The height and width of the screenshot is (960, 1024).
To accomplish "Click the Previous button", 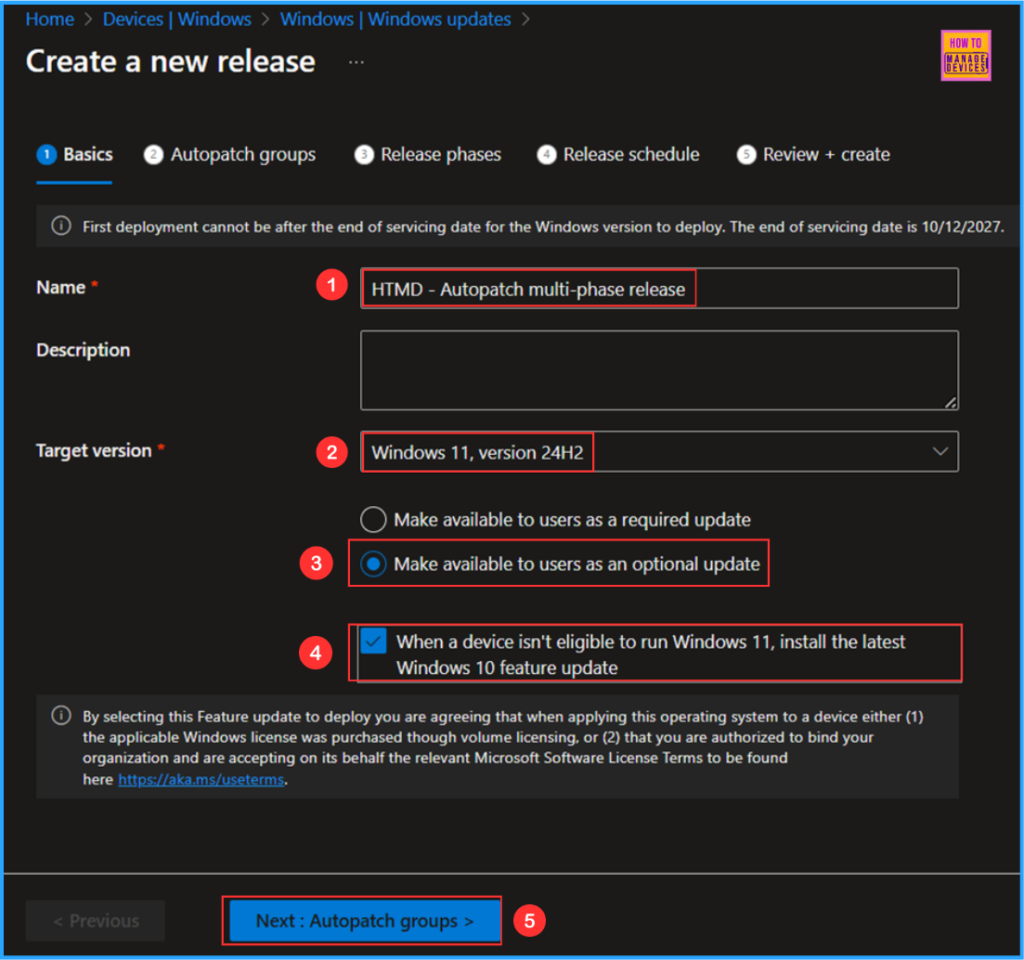I will point(95,921).
